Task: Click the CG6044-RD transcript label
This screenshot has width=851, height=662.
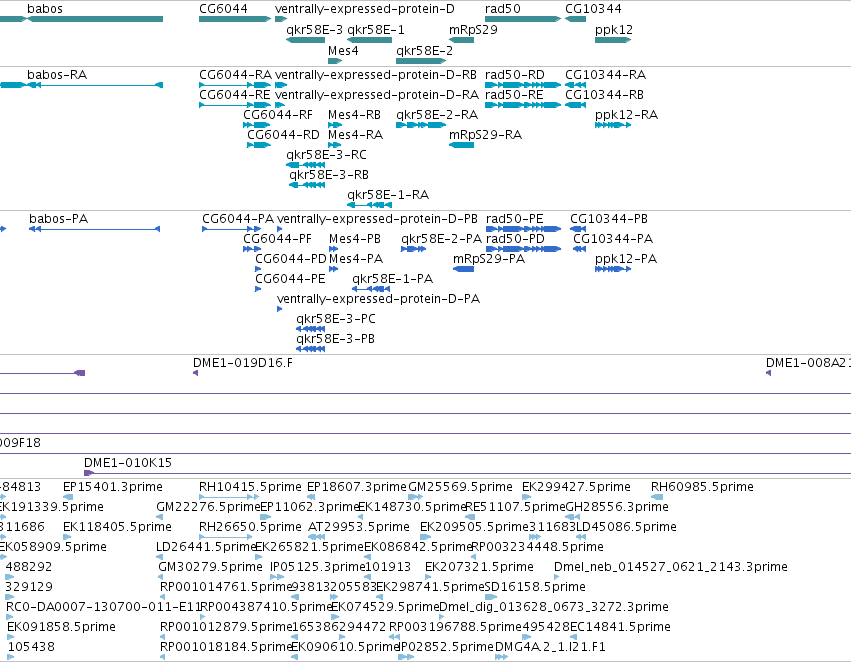Action: pos(283,135)
